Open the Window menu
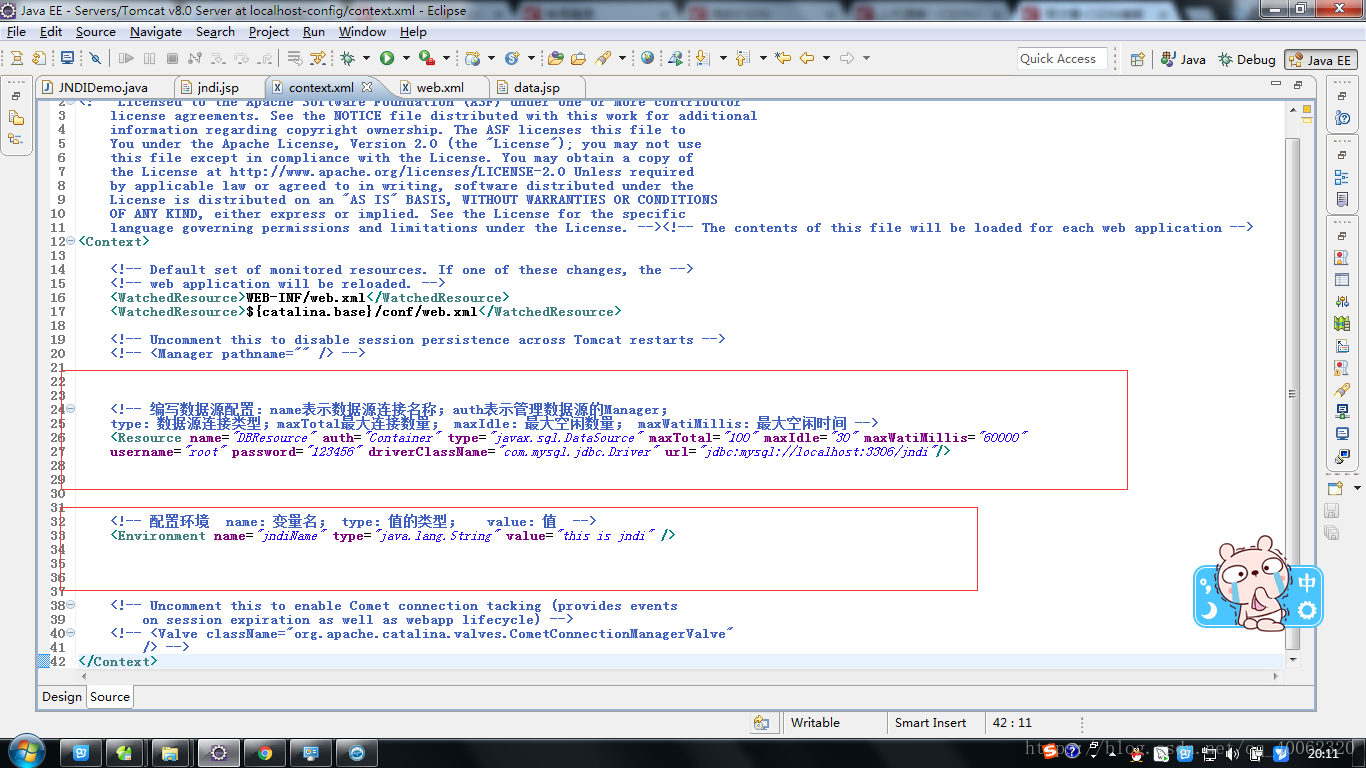Image resolution: width=1366 pixels, height=768 pixels. [x=362, y=31]
